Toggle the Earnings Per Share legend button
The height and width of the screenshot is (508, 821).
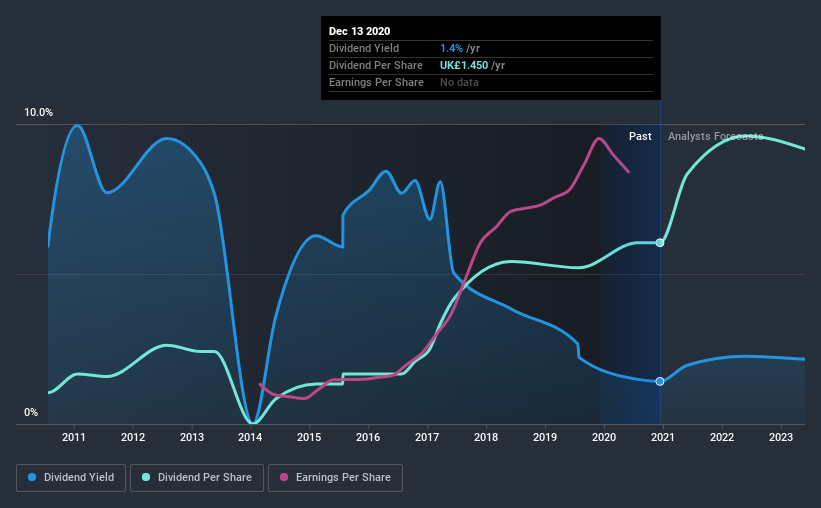(x=336, y=478)
